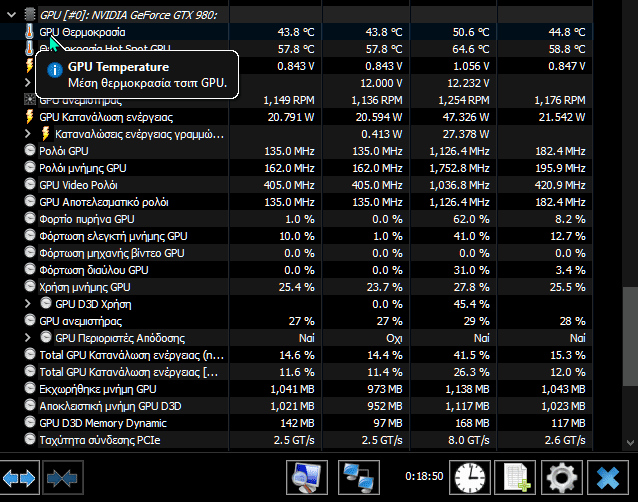
Task: Select the Ταχύτητα σύνδεσης PCIe row label
Action: click(x=100, y=440)
